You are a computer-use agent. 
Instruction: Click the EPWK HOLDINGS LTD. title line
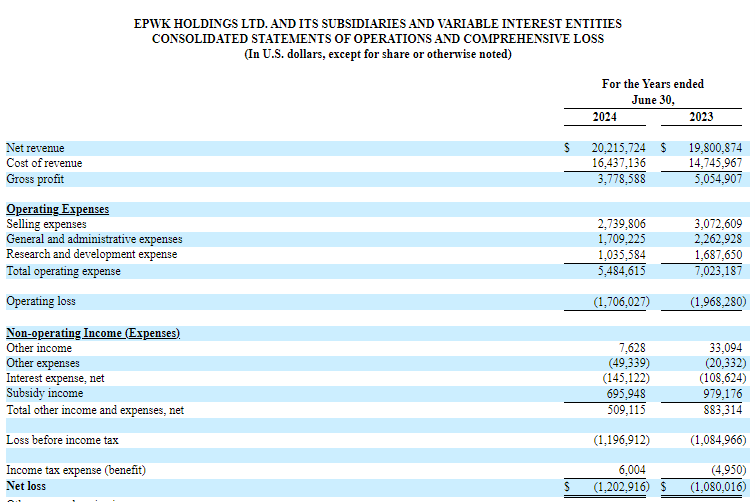click(378, 24)
